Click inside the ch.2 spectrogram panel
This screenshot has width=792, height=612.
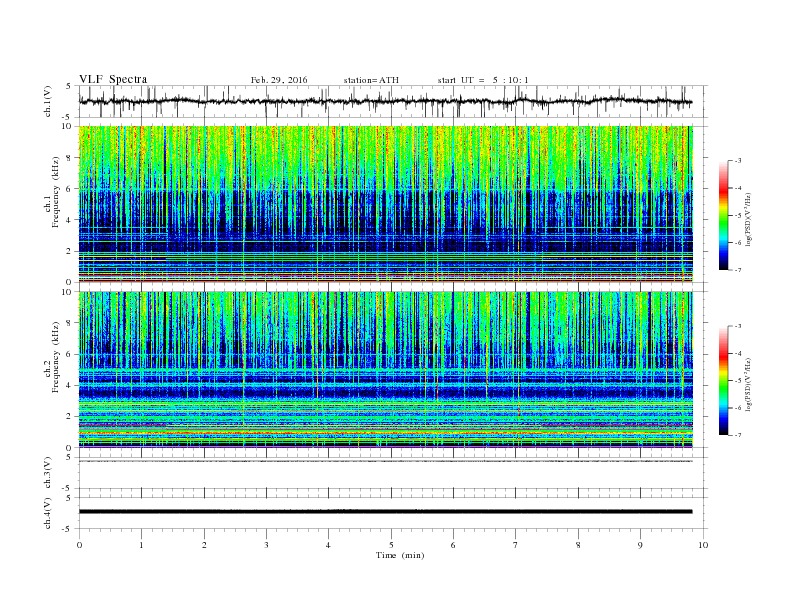coord(385,369)
